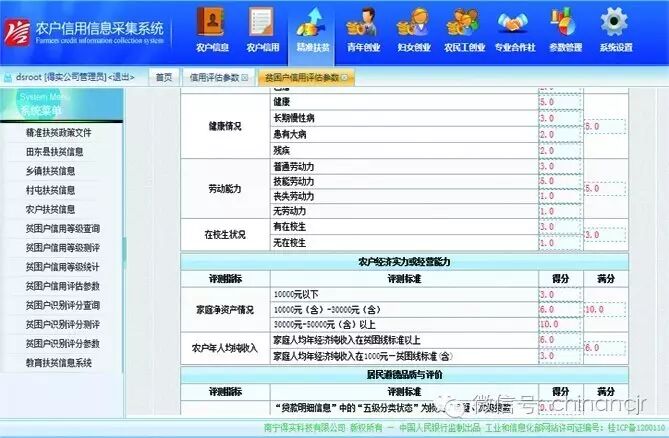The height and width of the screenshot is (438, 669).
Task: Edit score for 1000元-贫困线标准 income row
Action: click(560, 356)
